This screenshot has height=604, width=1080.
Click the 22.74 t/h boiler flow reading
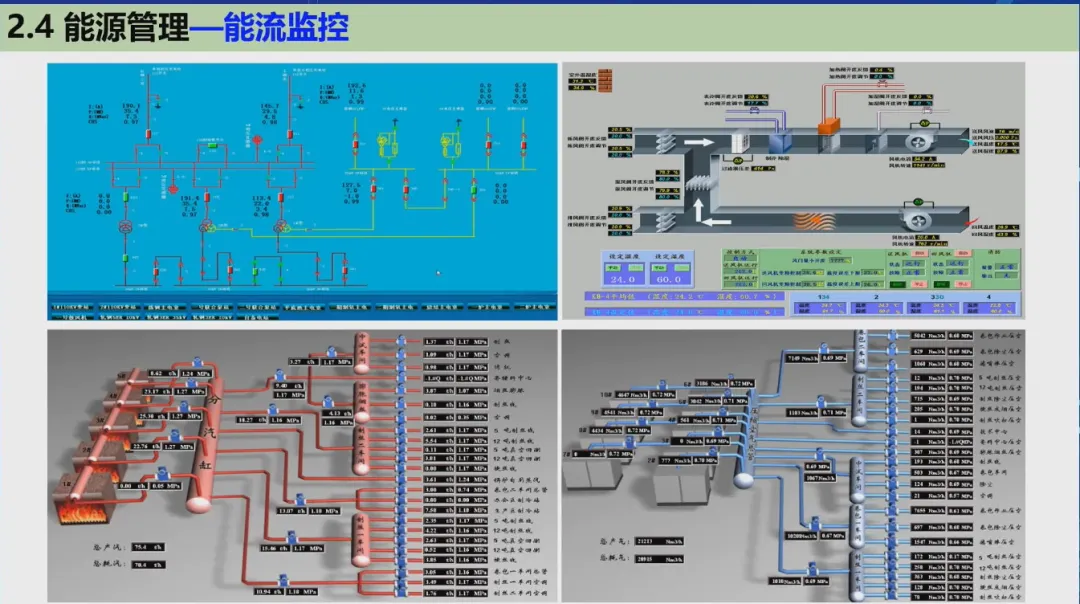click(145, 447)
